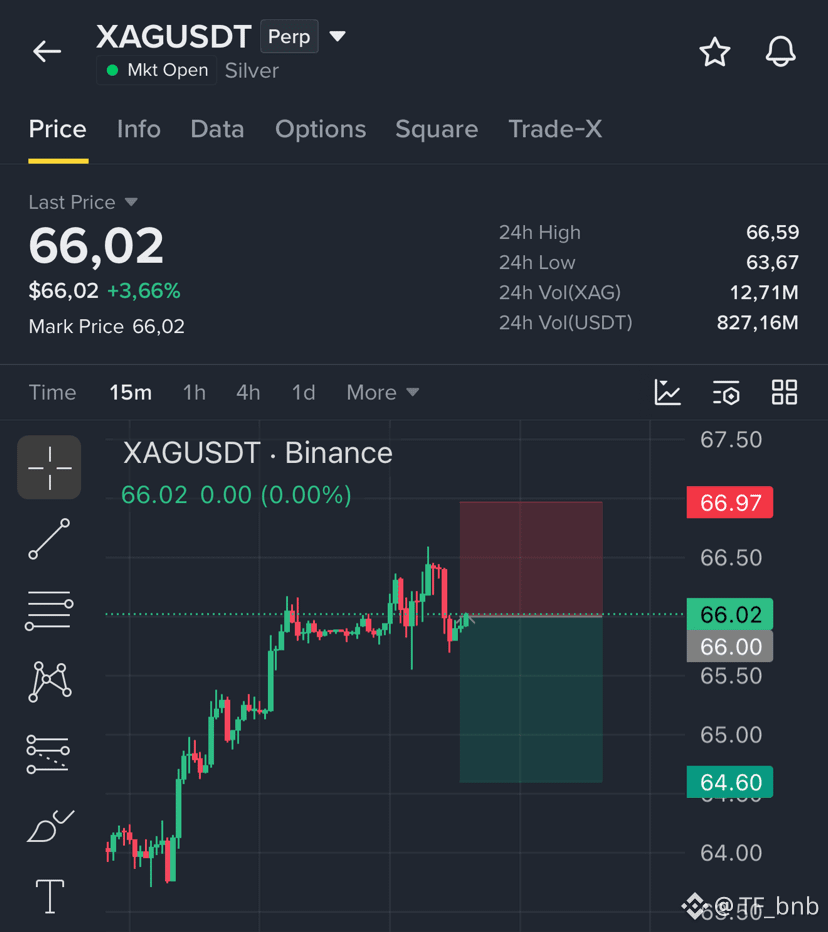Select the 4h interval
The height and width of the screenshot is (932, 828).
click(x=248, y=392)
